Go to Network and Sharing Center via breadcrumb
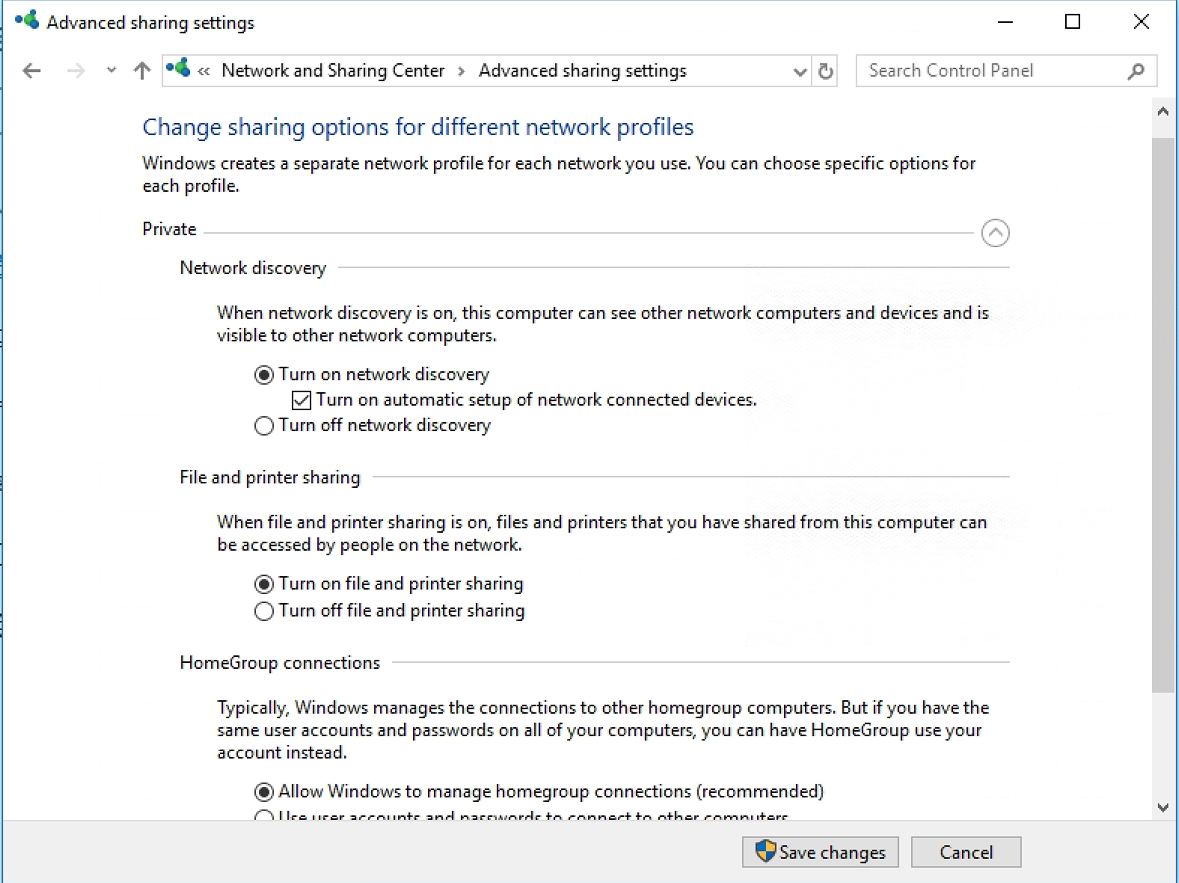1179x883 pixels. click(332, 70)
